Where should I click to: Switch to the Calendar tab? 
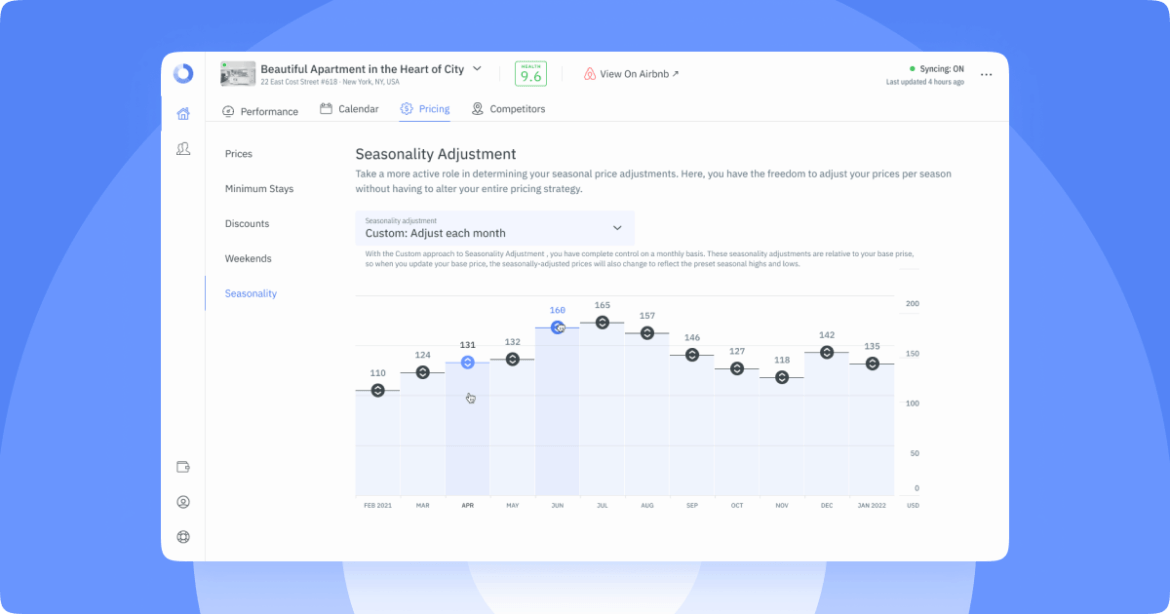coord(349,109)
